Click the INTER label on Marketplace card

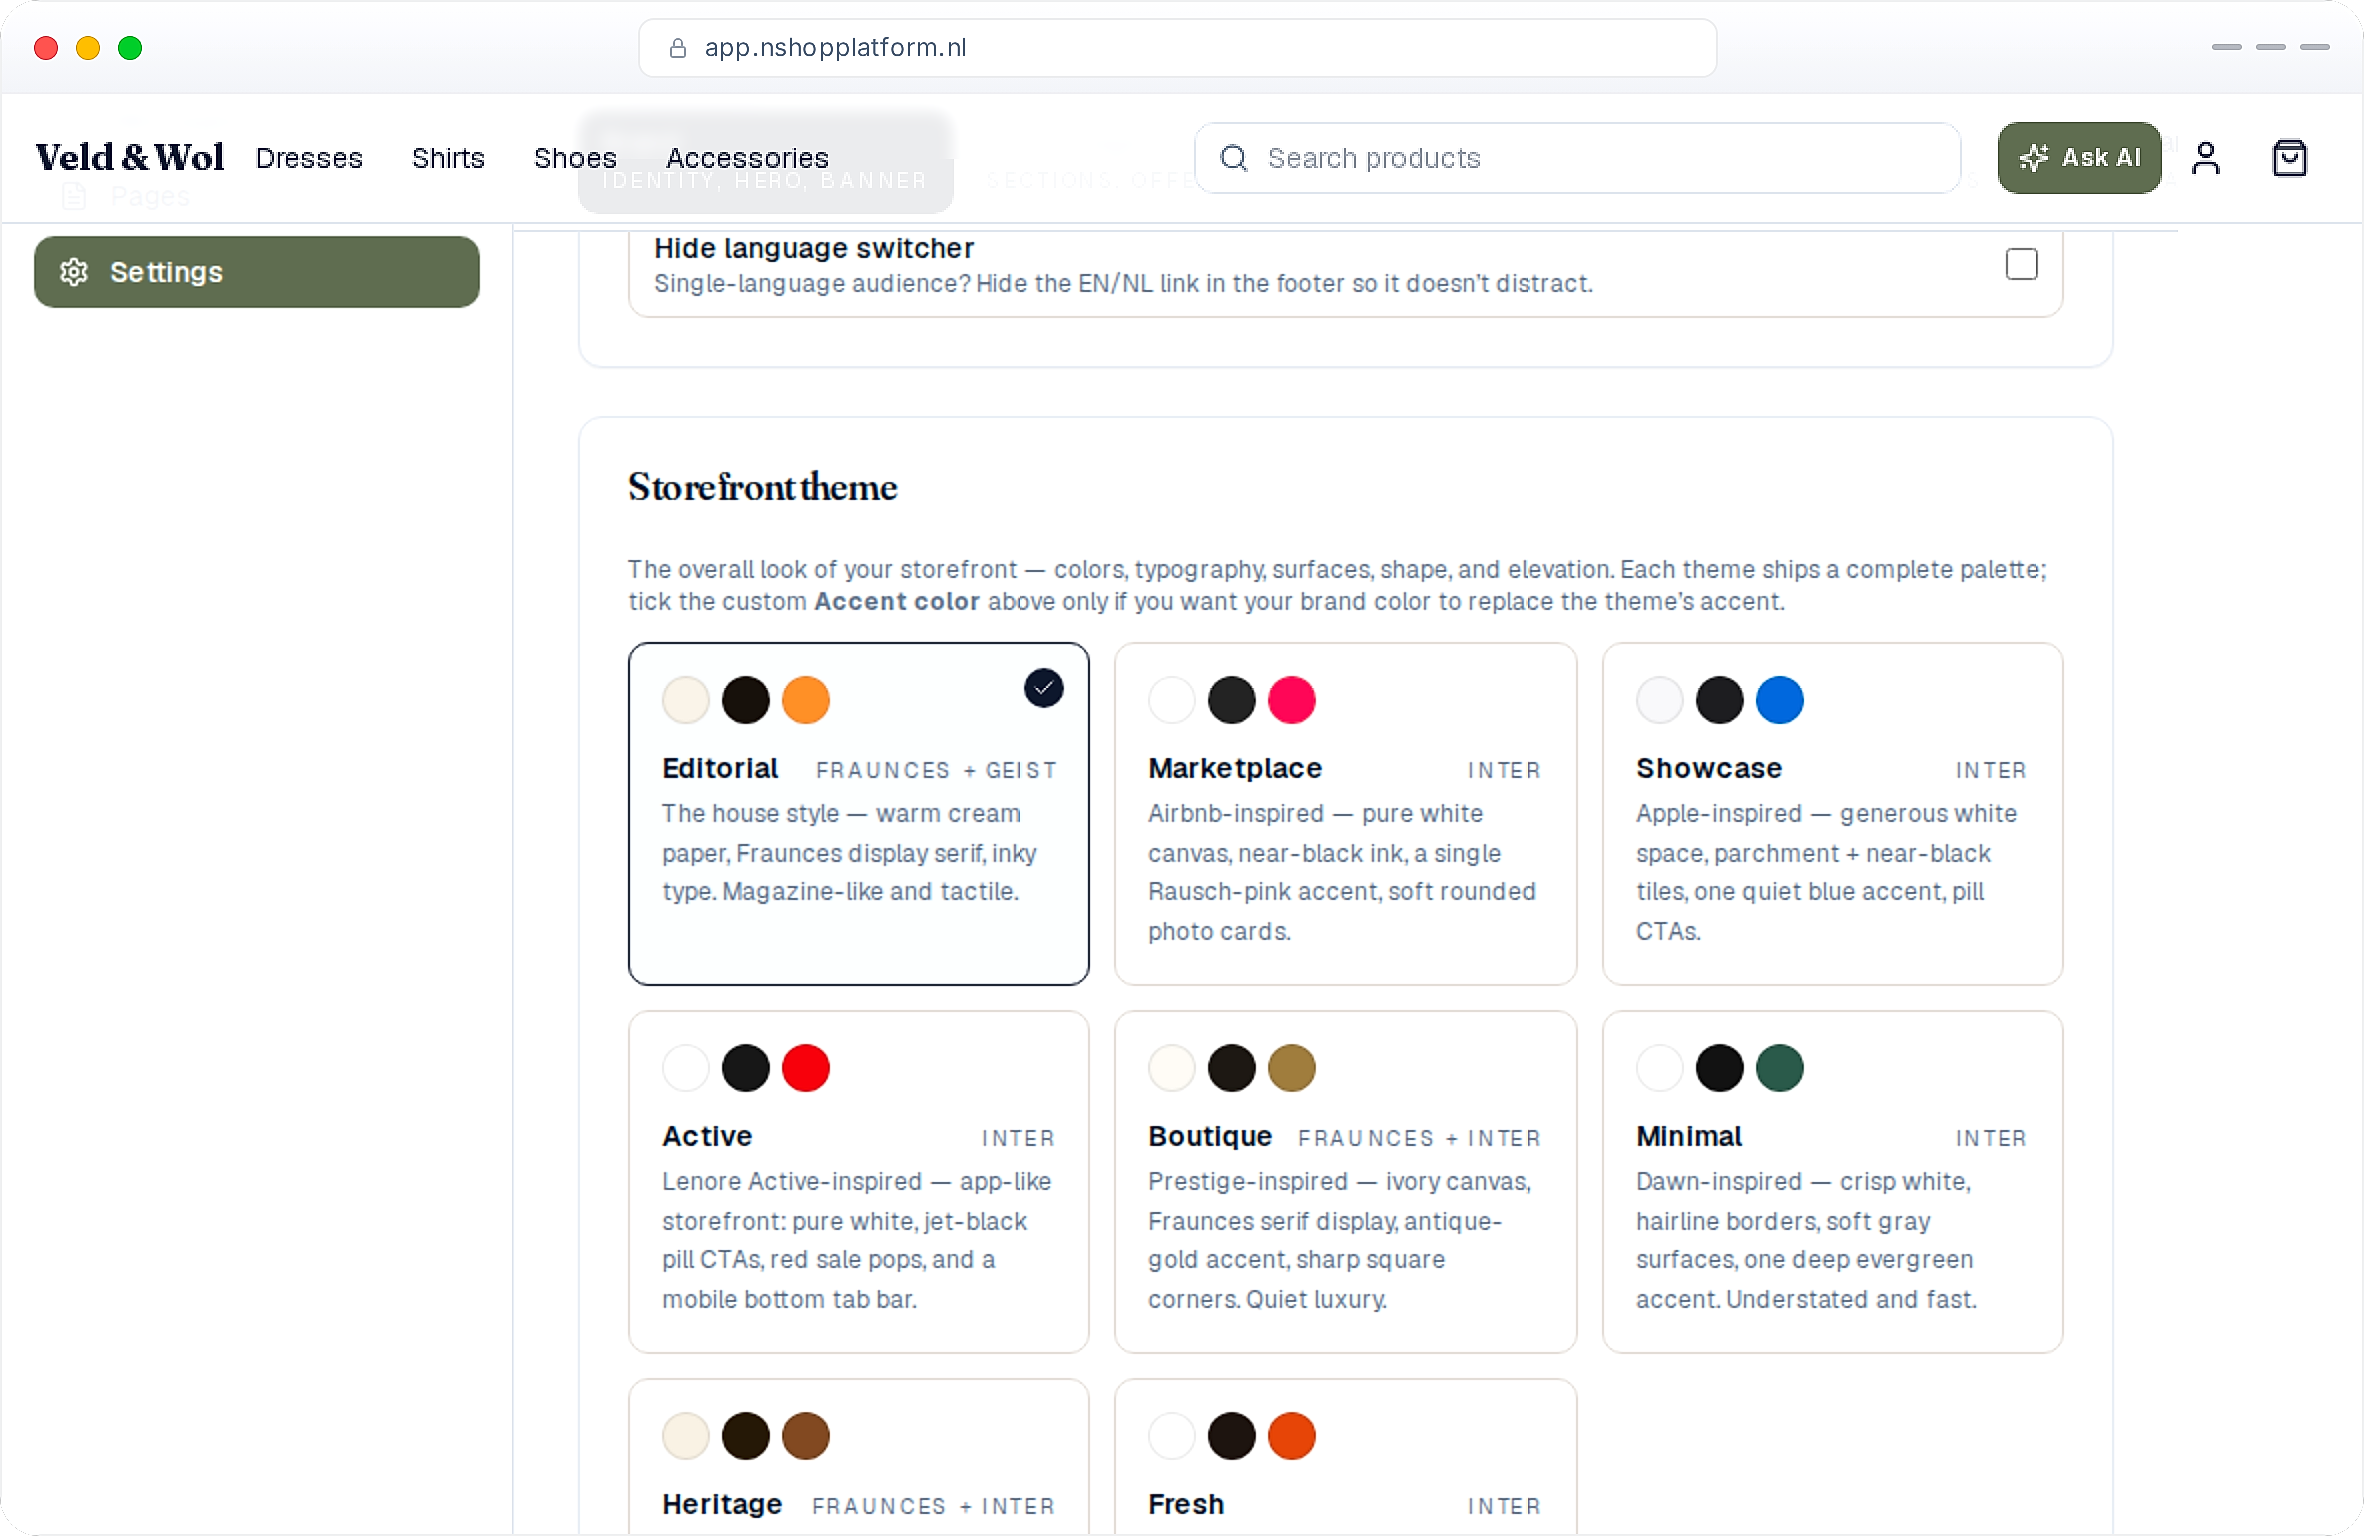coord(1504,770)
